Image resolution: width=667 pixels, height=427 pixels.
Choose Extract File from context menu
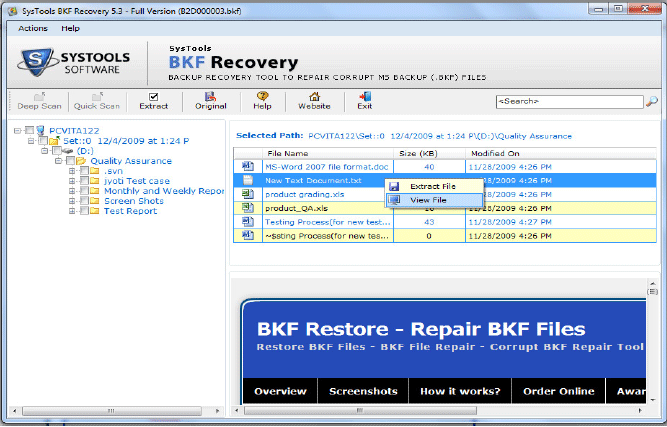(x=434, y=186)
